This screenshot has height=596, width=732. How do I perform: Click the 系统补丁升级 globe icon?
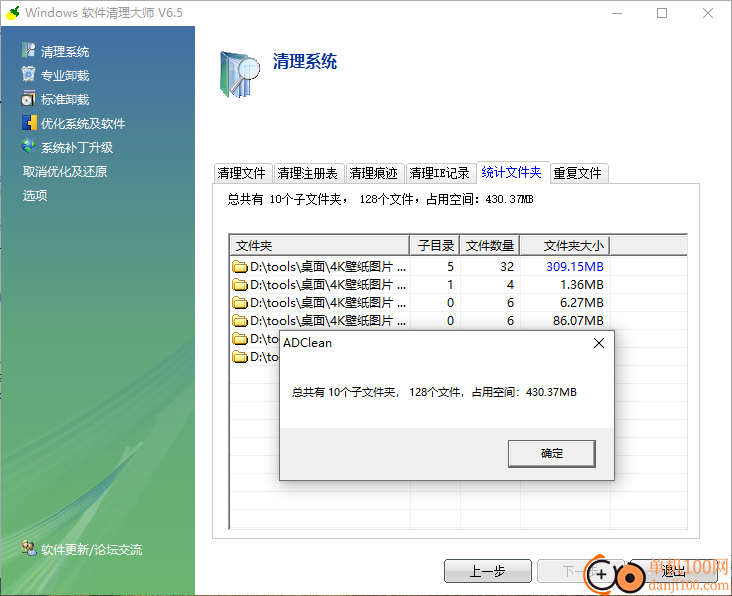(x=28, y=147)
